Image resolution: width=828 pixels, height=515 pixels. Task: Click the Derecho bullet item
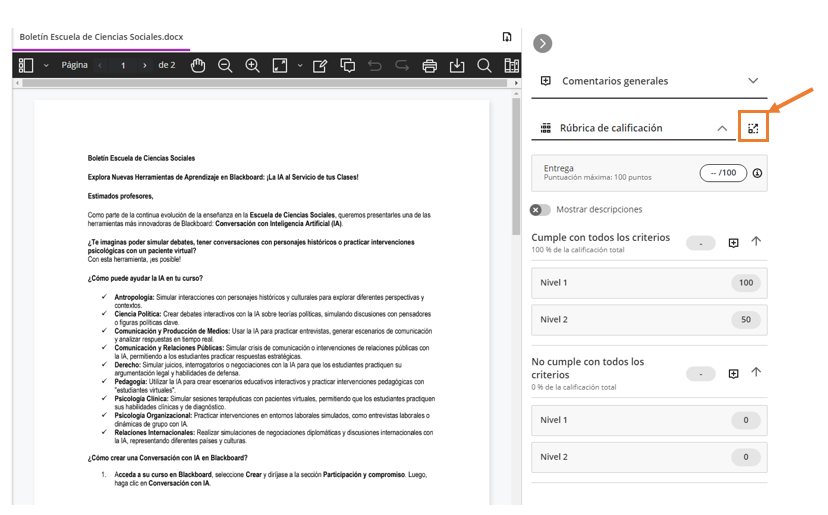[x=258, y=369]
